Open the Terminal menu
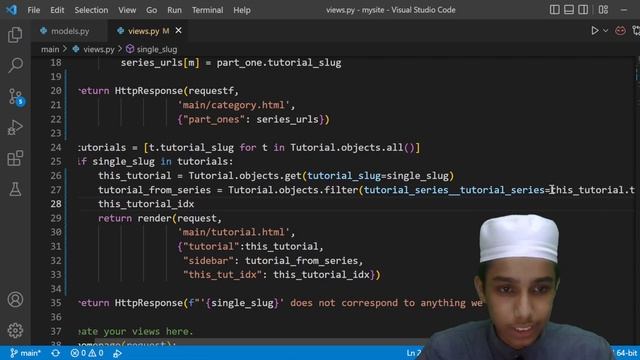 click(207, 10)
